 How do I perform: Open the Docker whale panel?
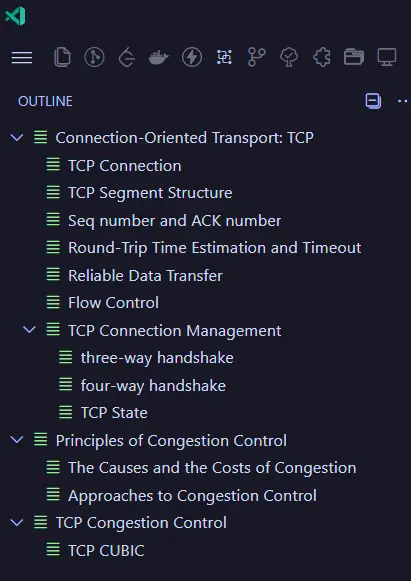point(159,58)
